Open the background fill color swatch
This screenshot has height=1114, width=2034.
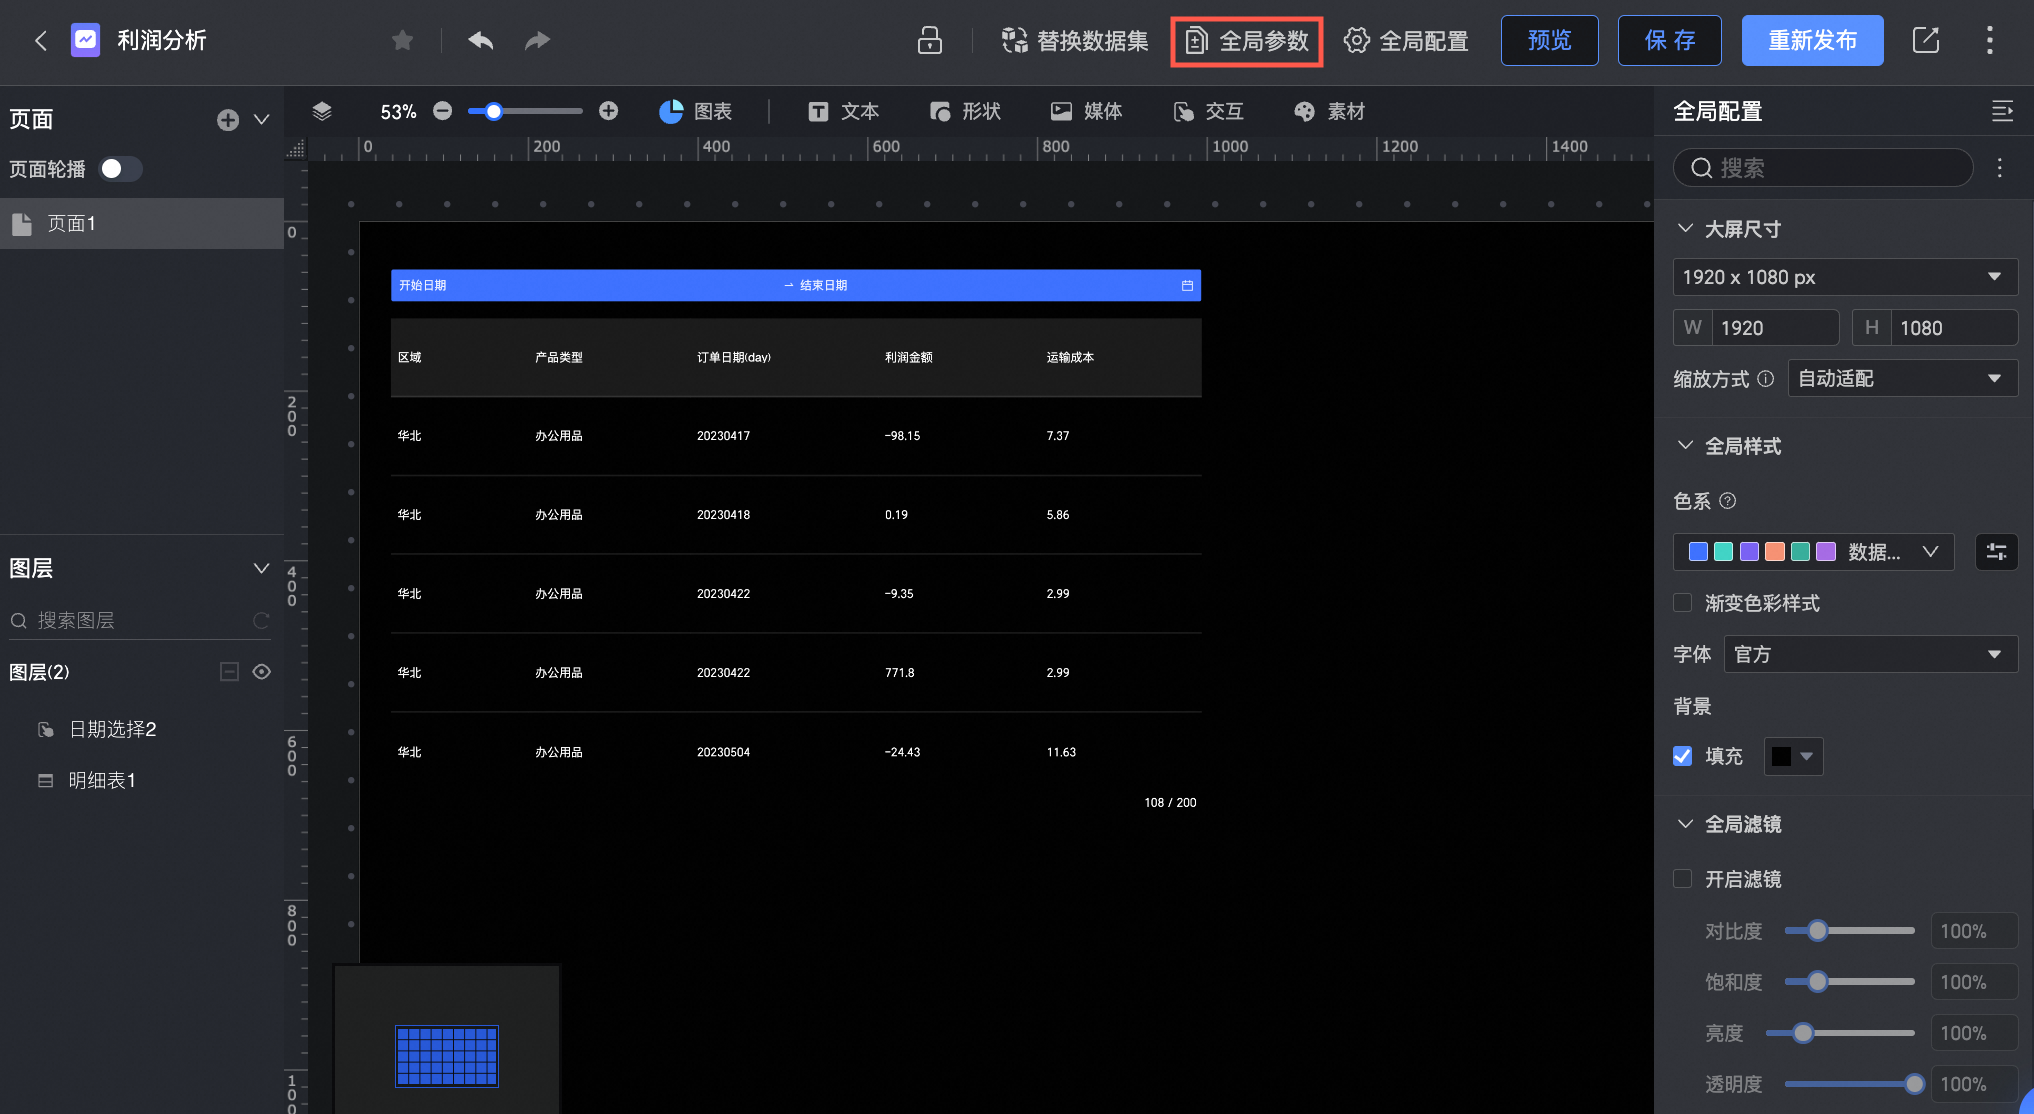[x=1794, y=757]
